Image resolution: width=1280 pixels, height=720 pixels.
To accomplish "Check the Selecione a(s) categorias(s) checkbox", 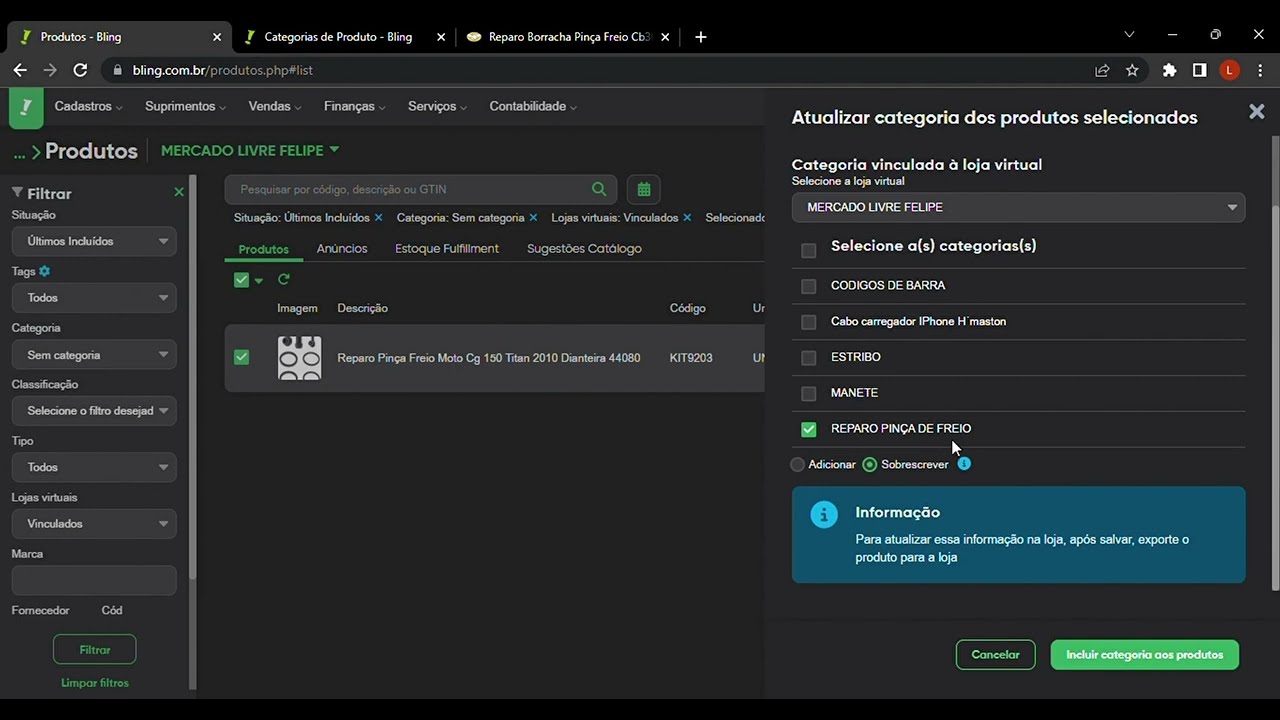I will (809, 250).
